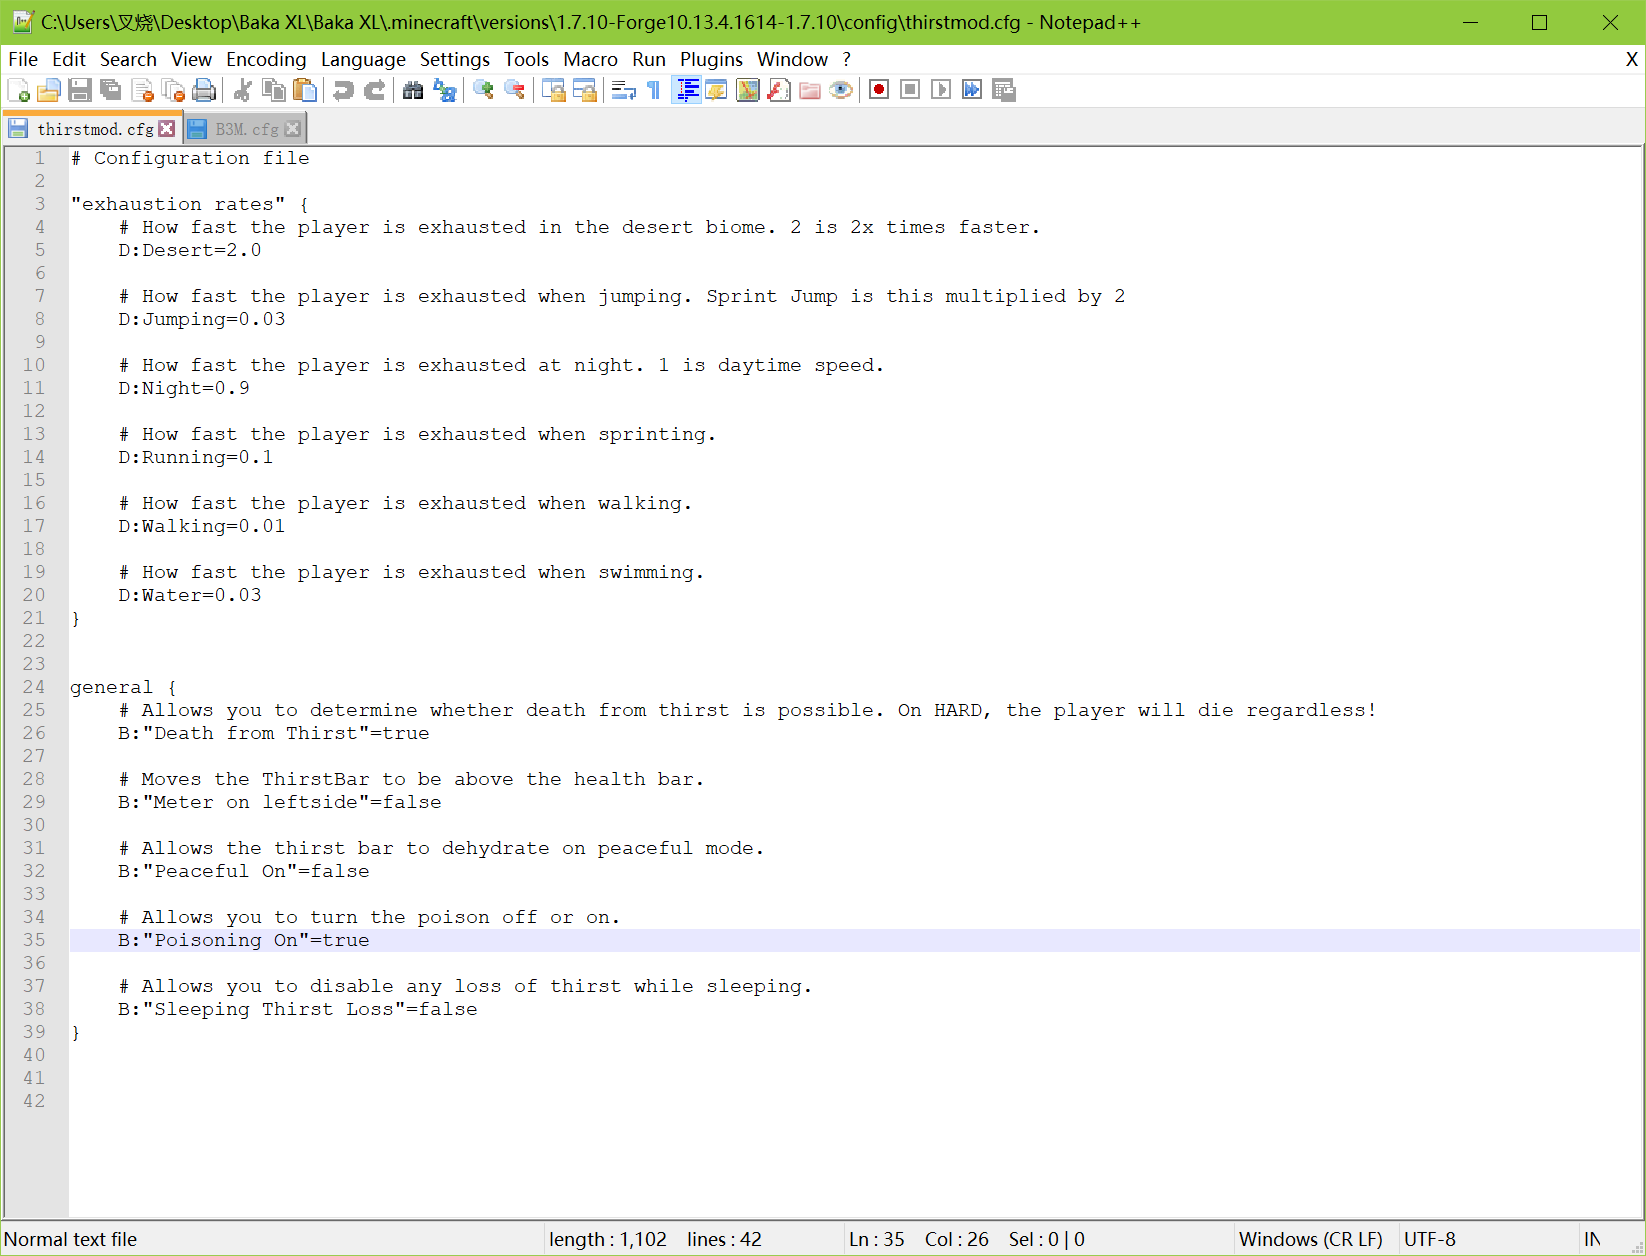Toggle Show All Characters pilcrow icon
The height and width of the screenshot is (1256, 1646).
[x=654, y=91]
